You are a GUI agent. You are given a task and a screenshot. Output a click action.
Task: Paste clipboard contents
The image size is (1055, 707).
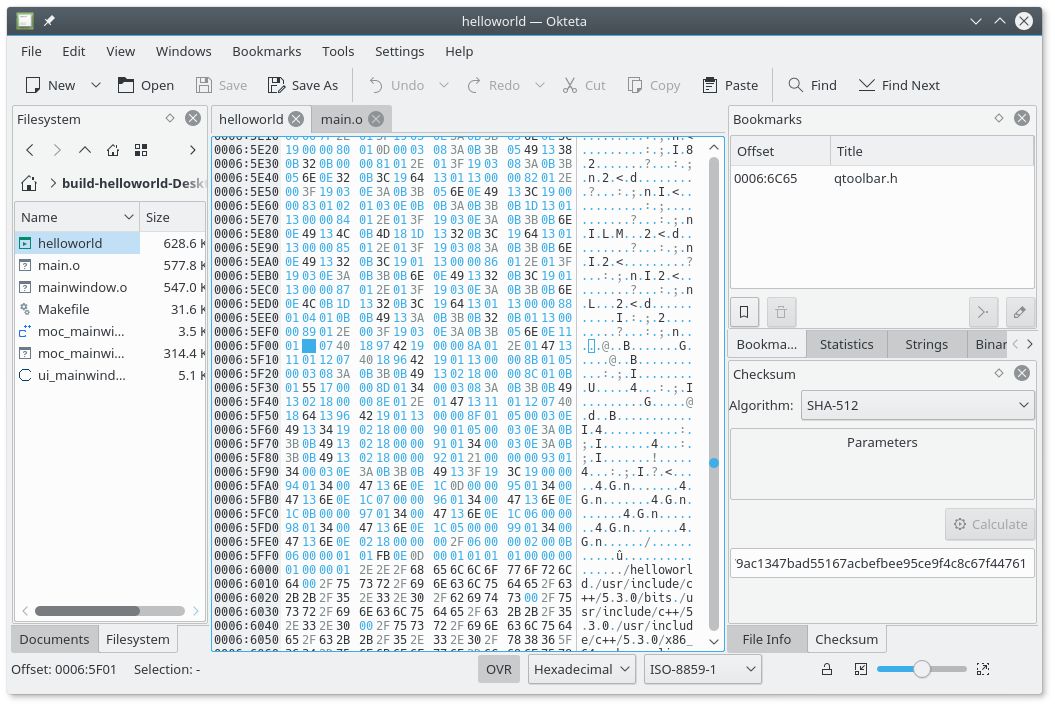(730, 85)
